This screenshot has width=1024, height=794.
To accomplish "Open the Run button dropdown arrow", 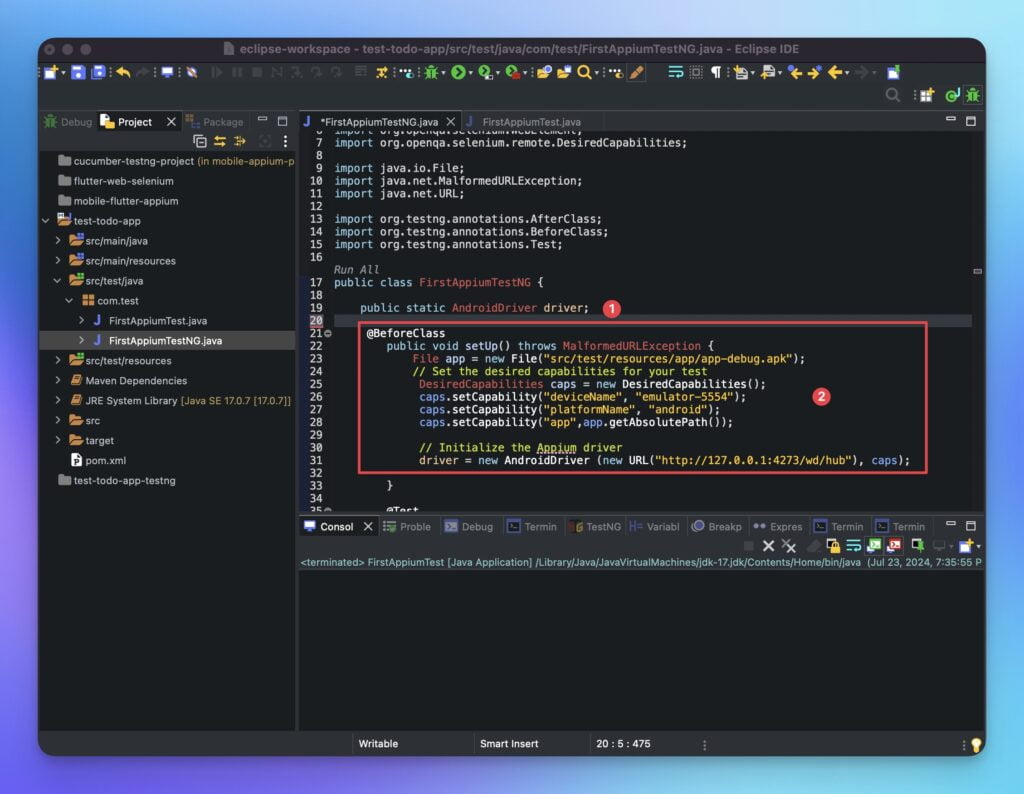I will [x=470, y=73].
